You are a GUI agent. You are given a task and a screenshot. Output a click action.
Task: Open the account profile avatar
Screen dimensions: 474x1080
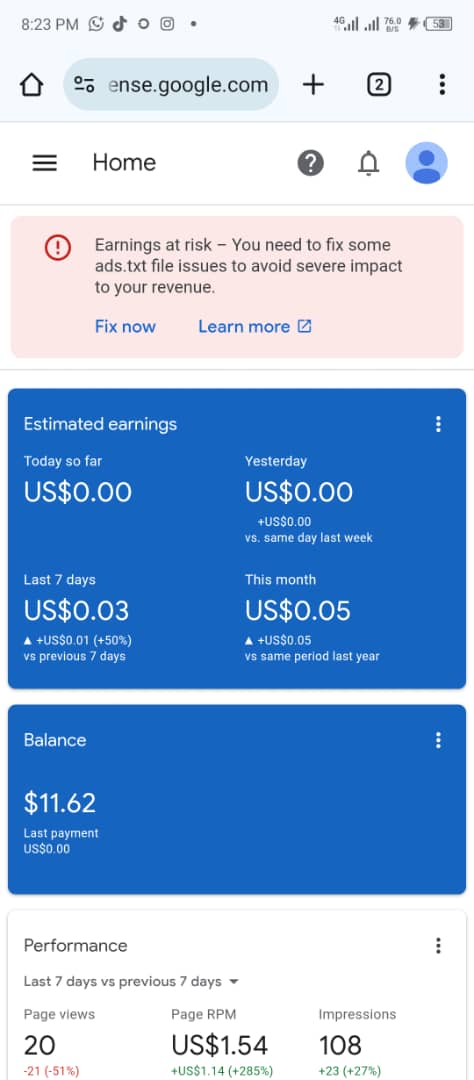click(x=426, y=163)
